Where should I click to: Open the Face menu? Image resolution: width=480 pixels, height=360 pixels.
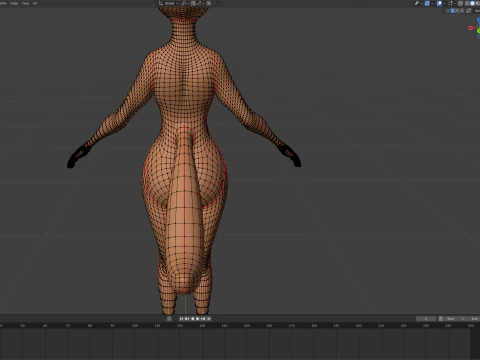[x=25, y=3]
